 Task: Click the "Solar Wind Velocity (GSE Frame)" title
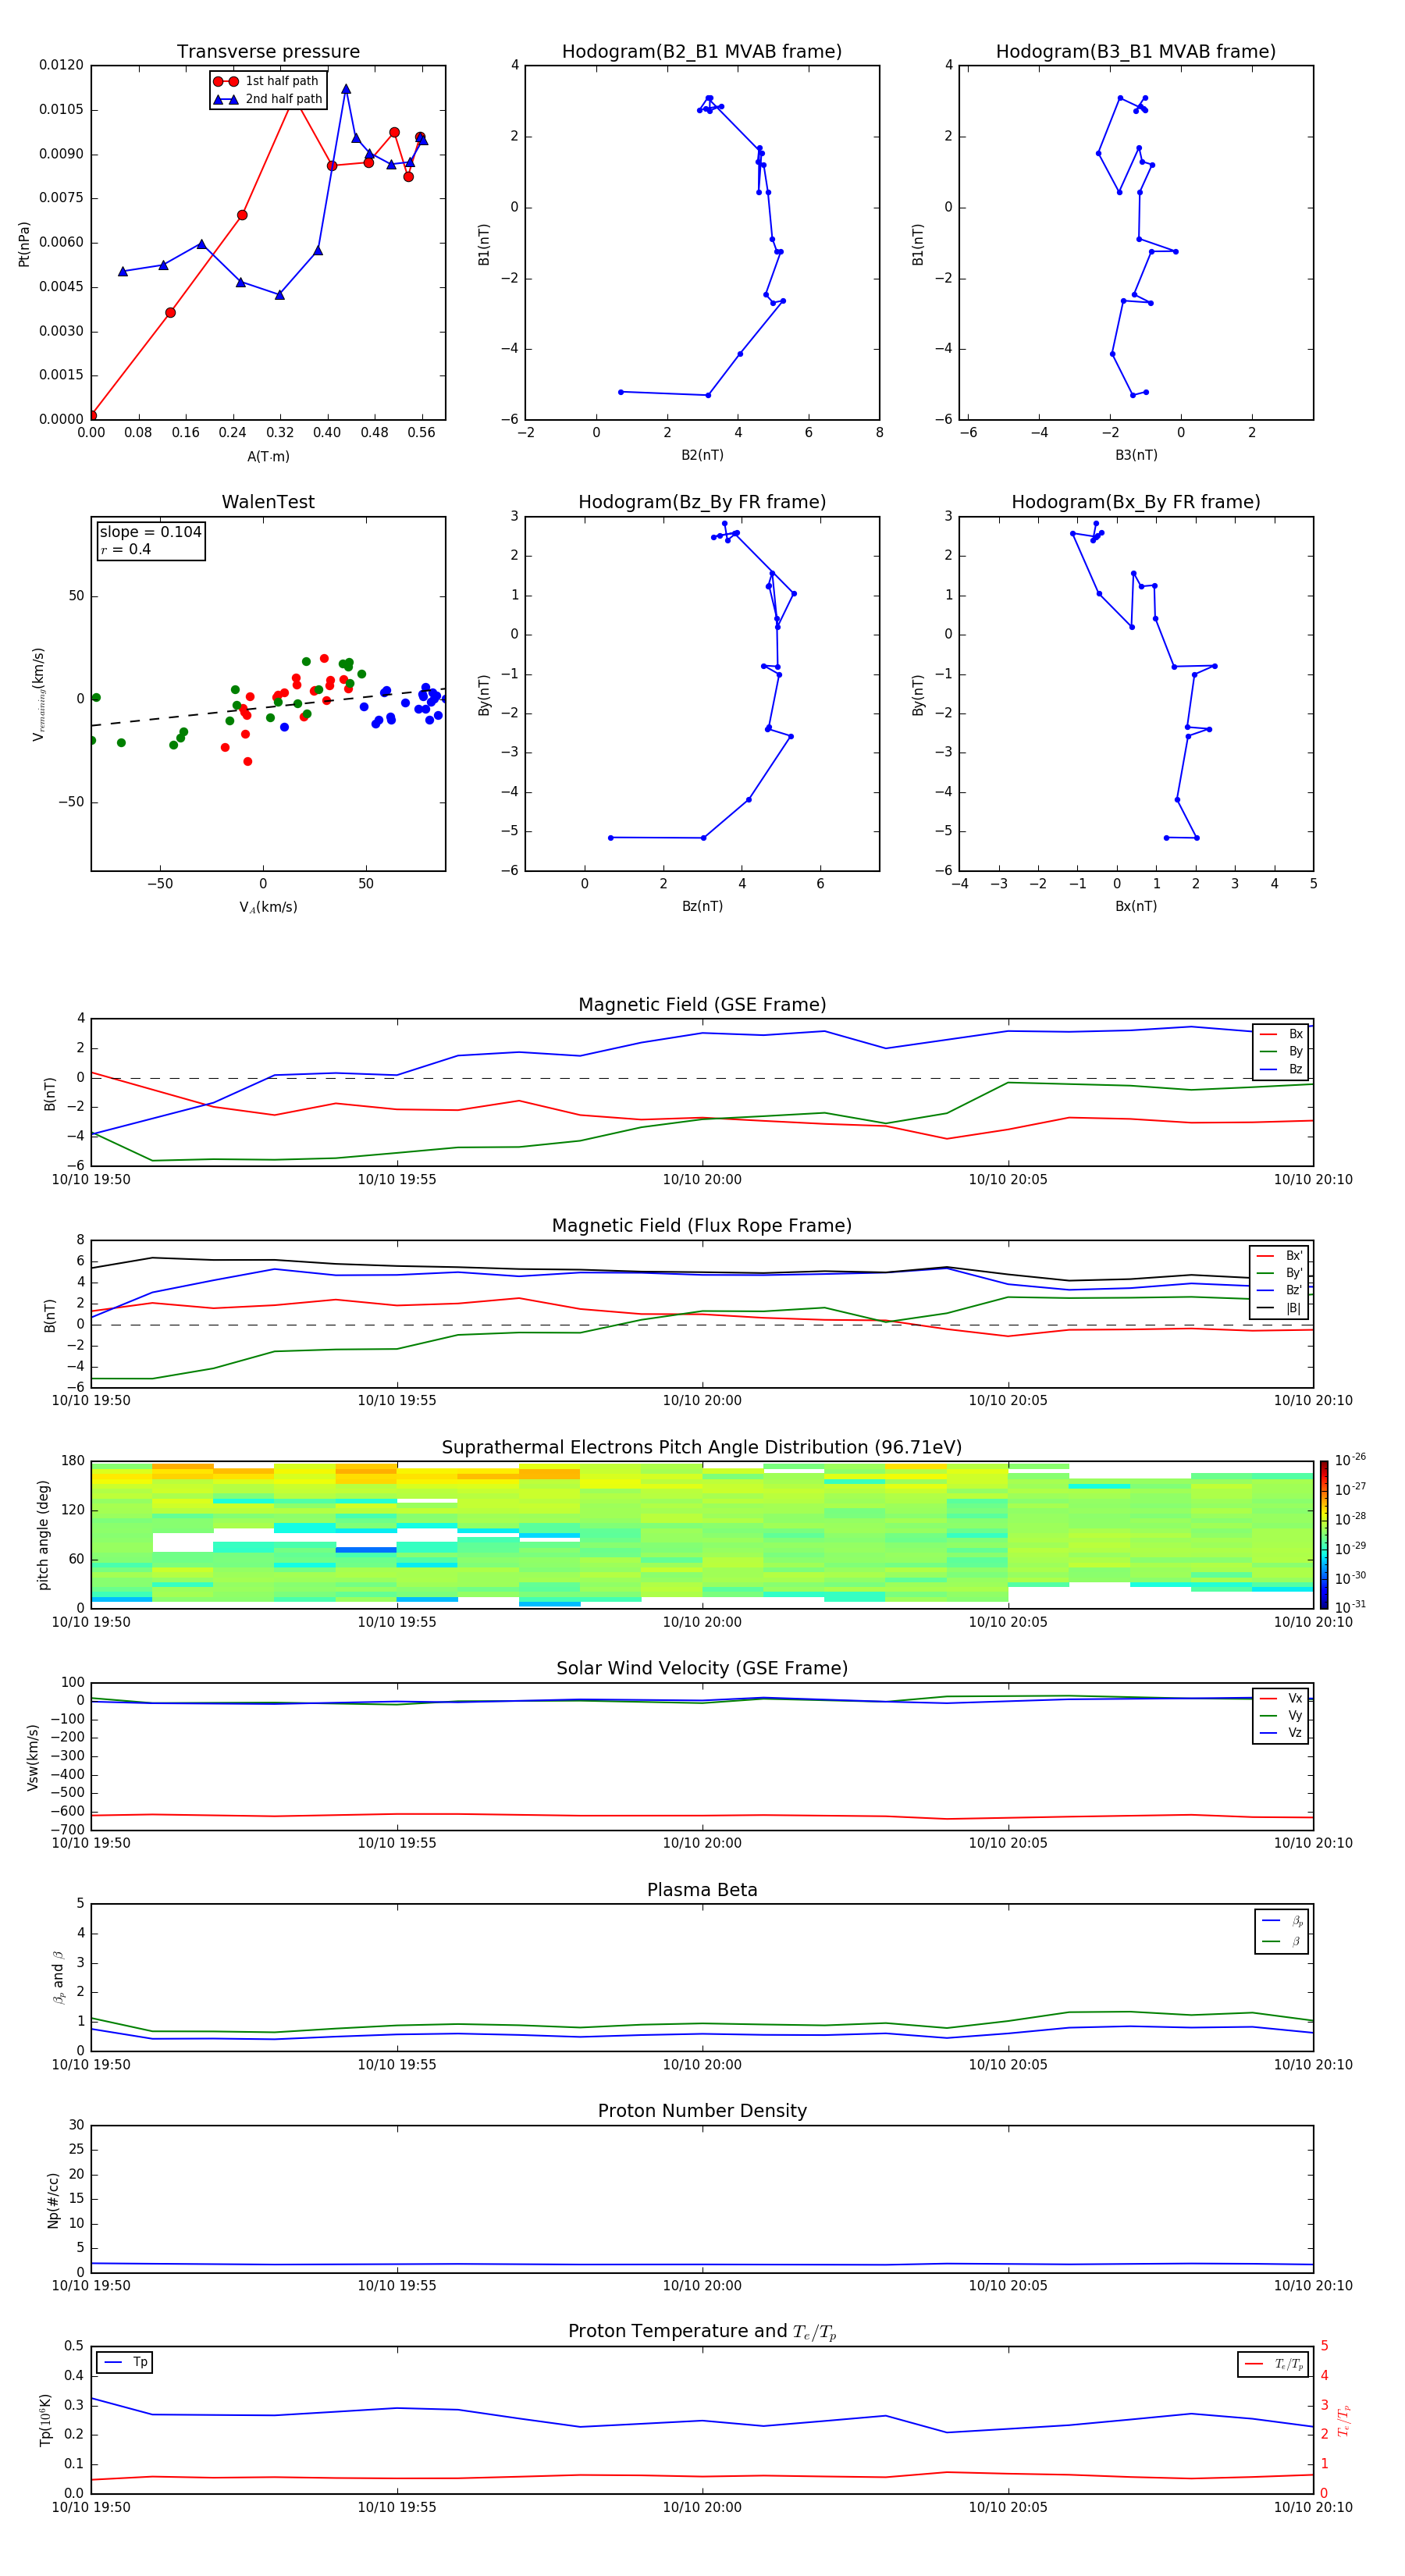[x=702, y=1669]
